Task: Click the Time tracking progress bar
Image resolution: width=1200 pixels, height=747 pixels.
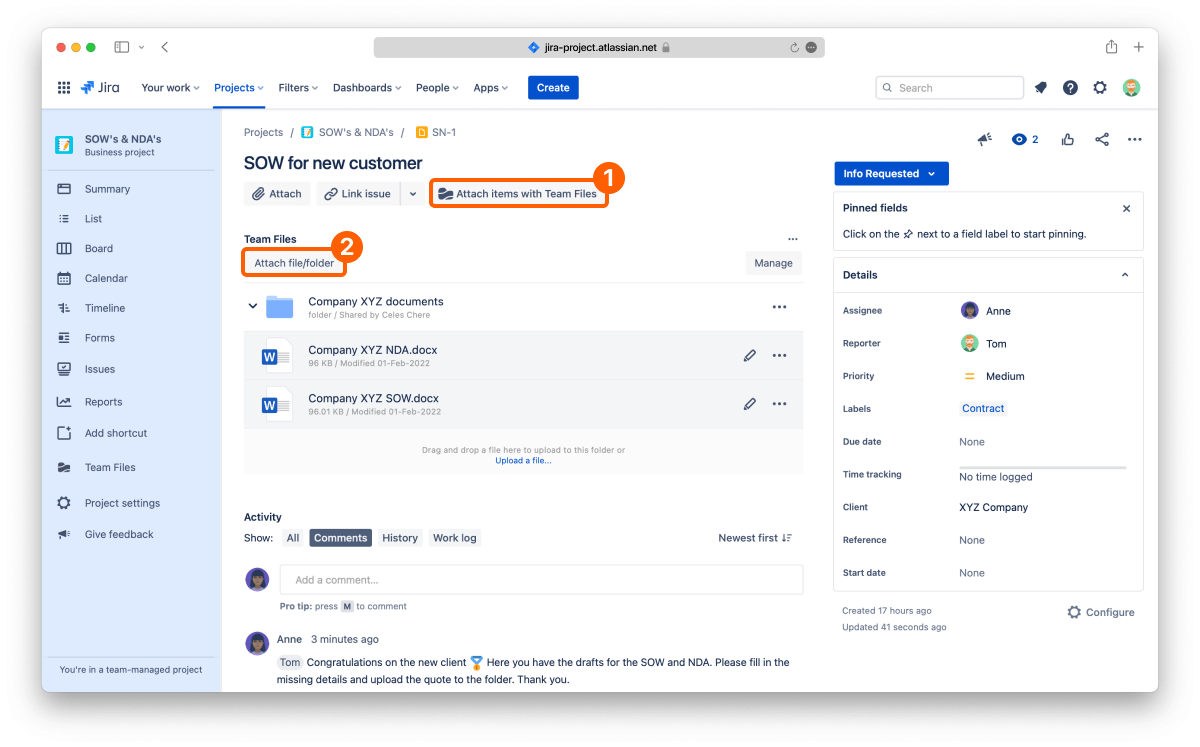Action: (x=1043, y=467)
